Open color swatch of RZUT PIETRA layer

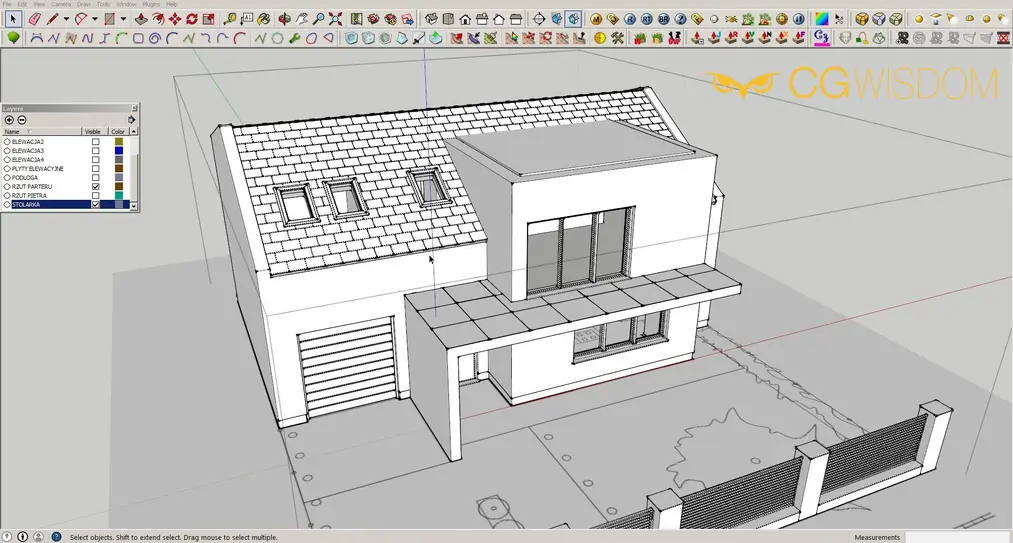pos(119,195)
